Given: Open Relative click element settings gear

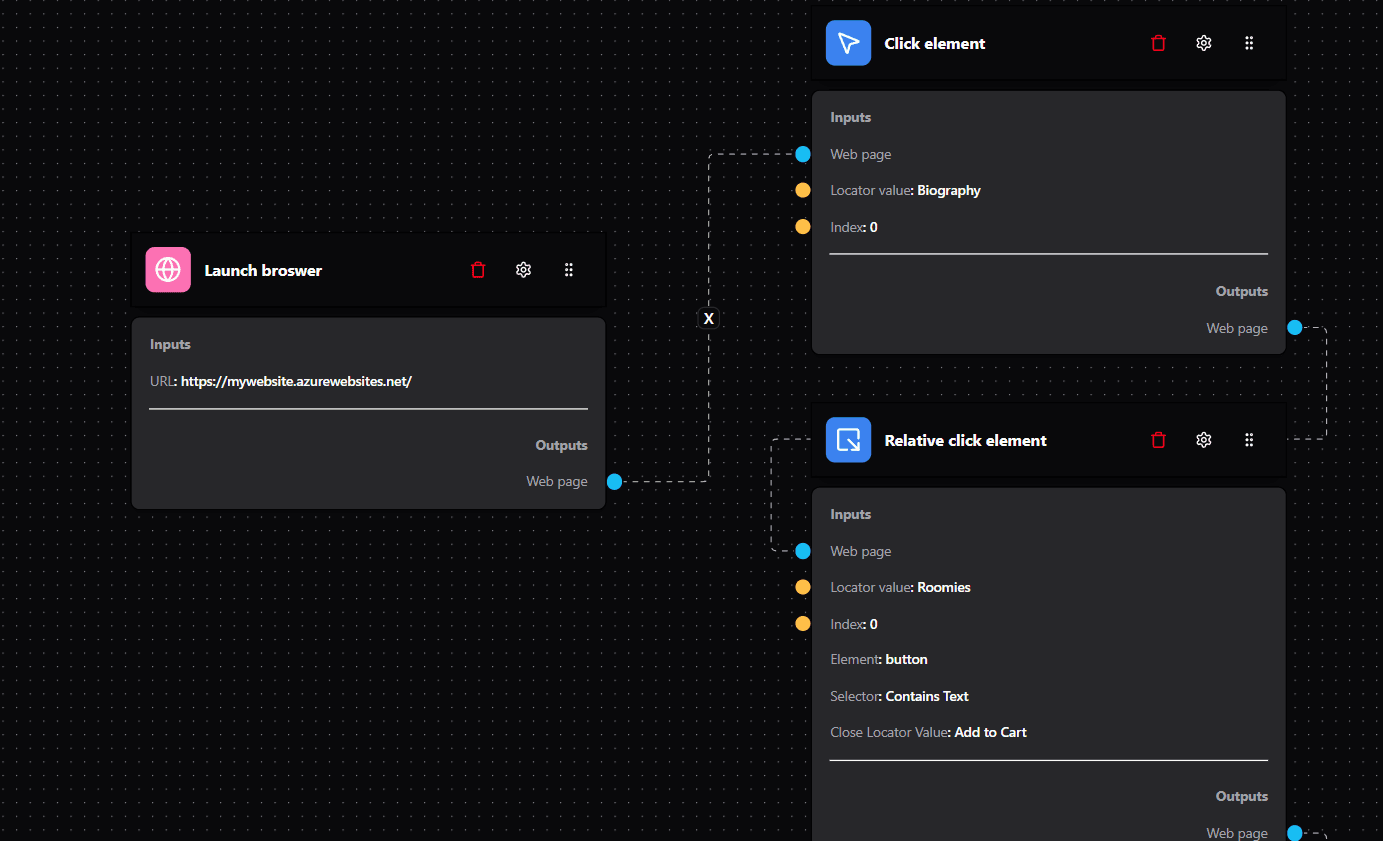Looking at the screenshot, I should [x=1204, y=440].
